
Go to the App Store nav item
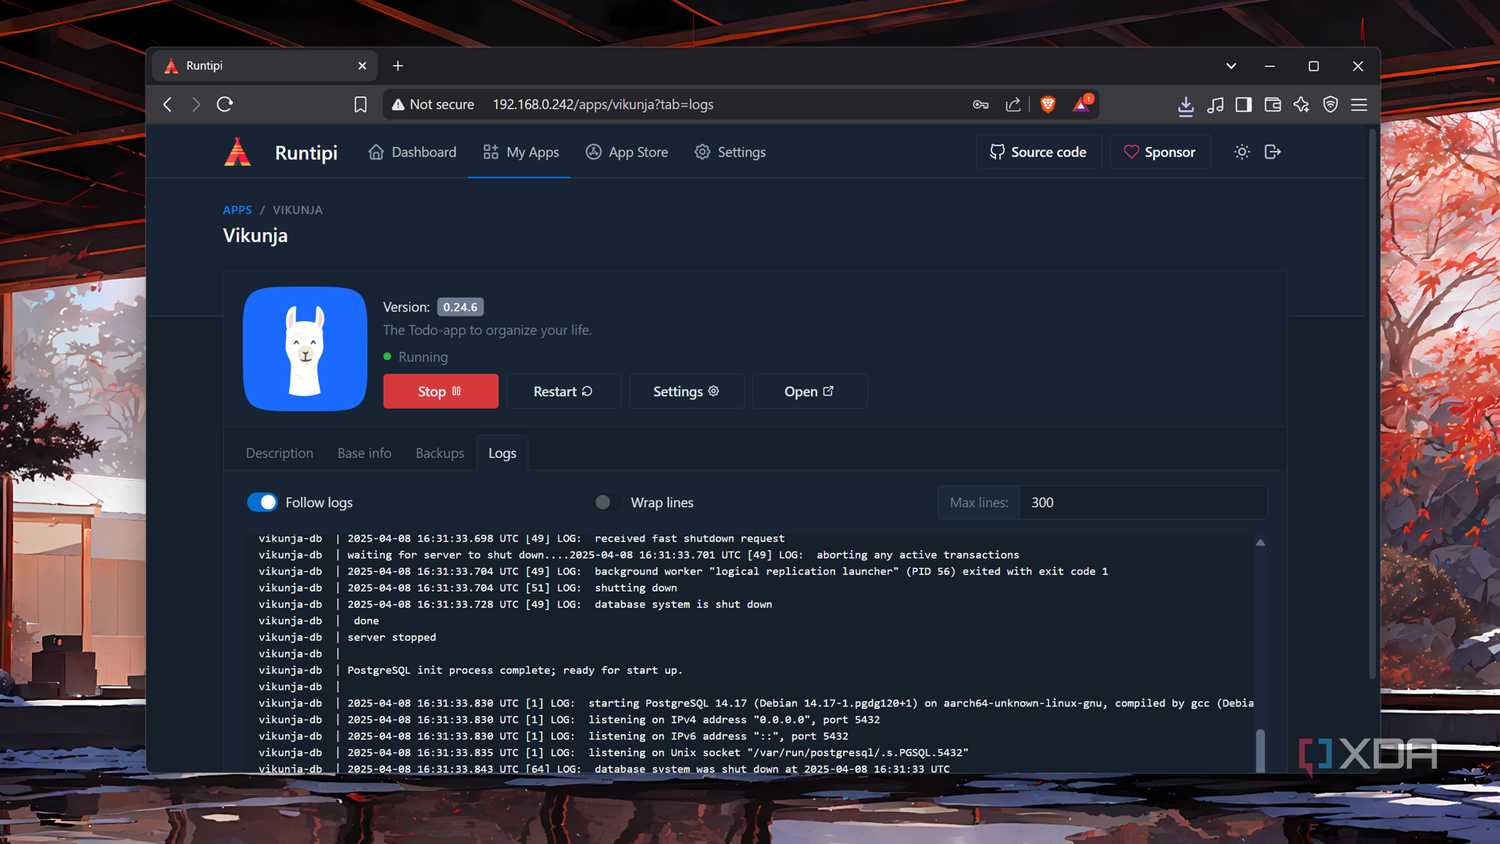(x=627, y=152)
